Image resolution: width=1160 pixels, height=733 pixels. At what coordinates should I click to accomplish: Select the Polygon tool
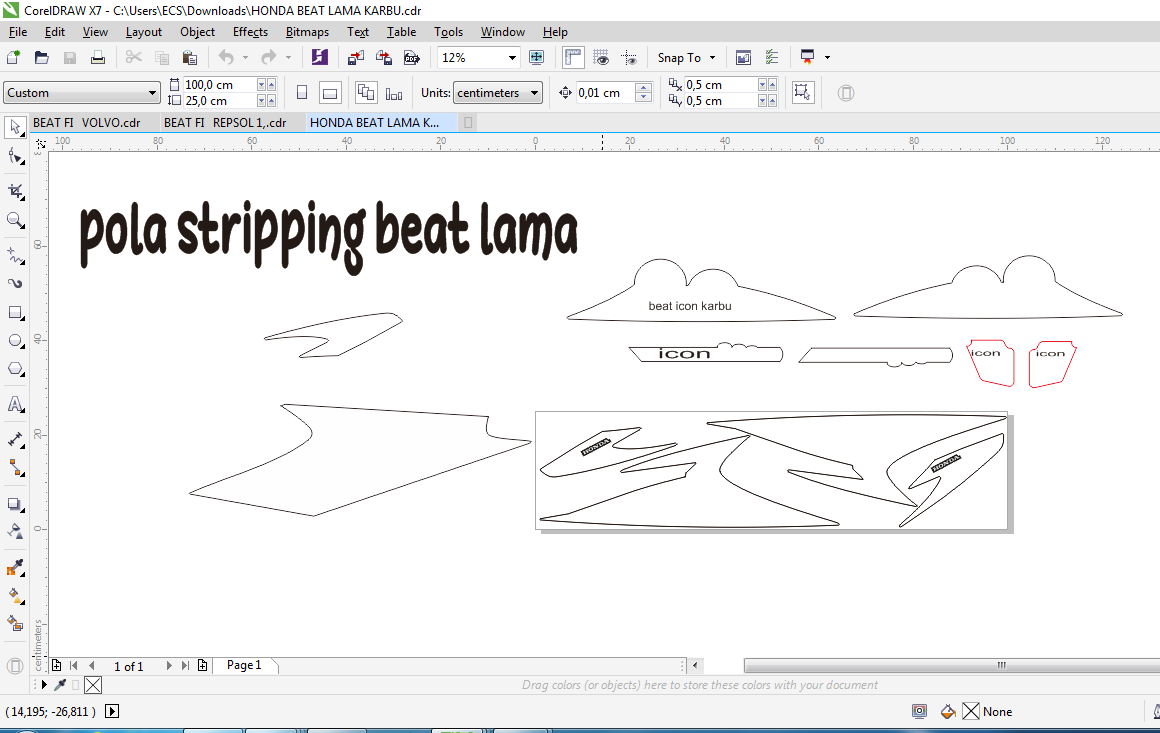15,369
